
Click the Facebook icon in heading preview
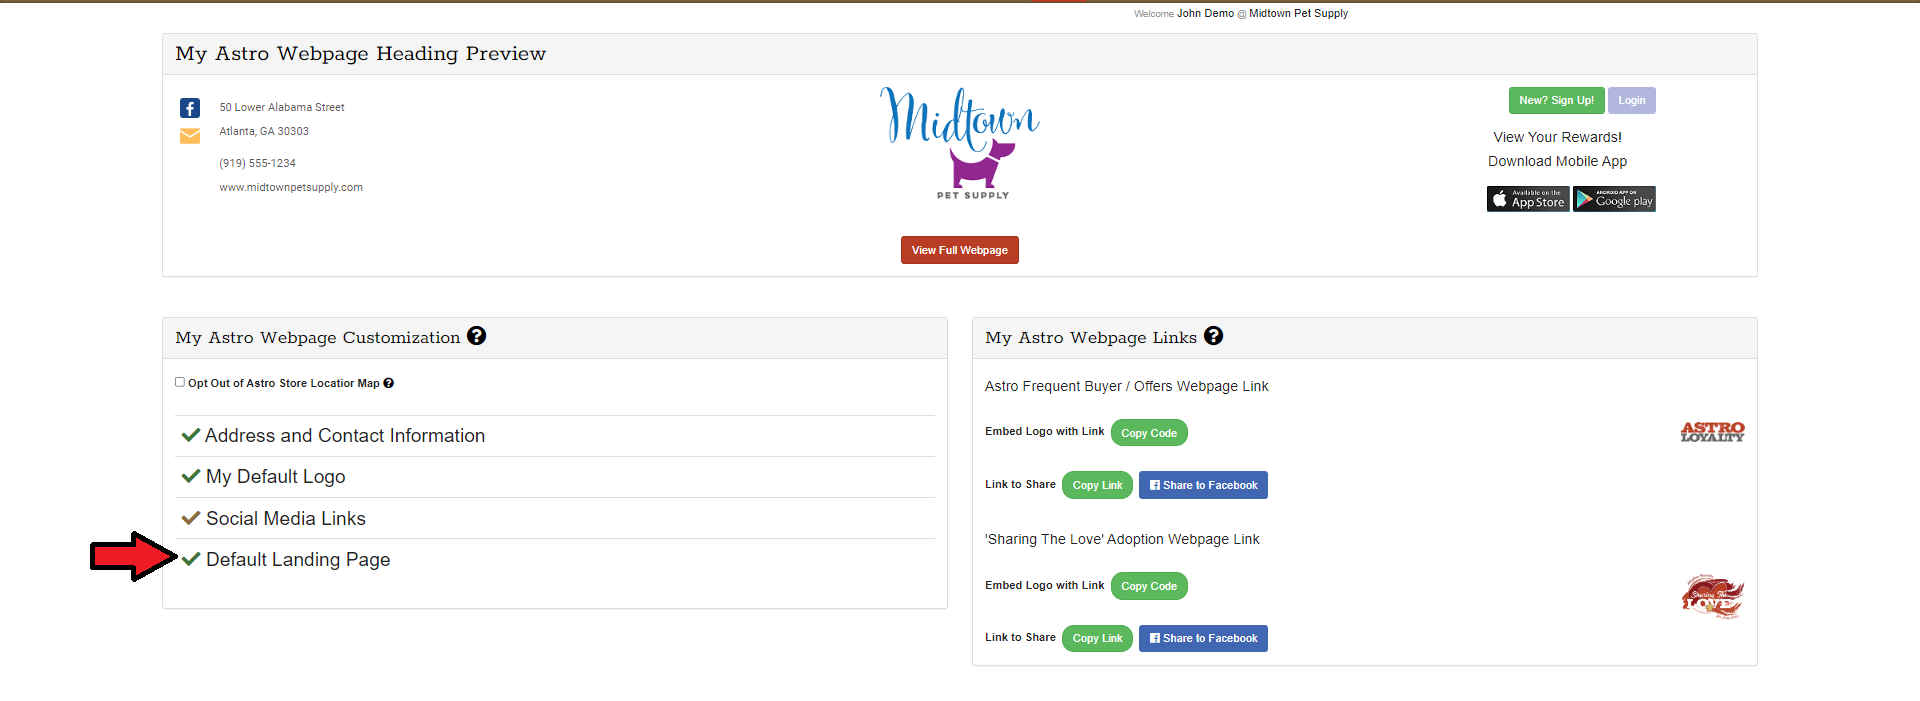(x=190, y=108)
